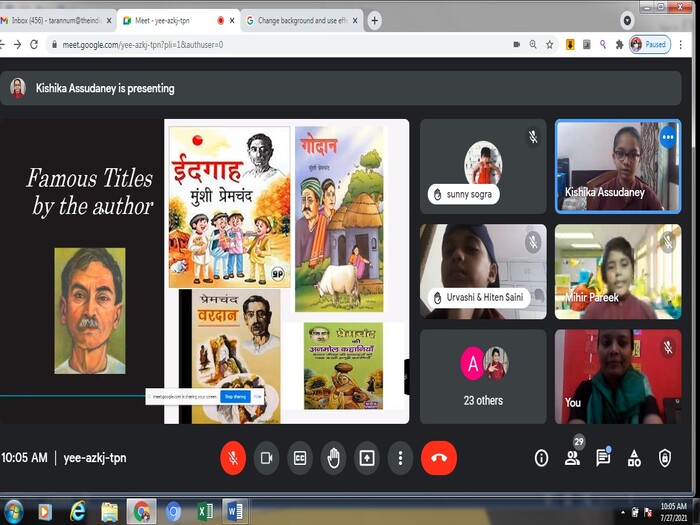
Task: Open the blue Chromium taskbar icon
Action: pos(173,512)
